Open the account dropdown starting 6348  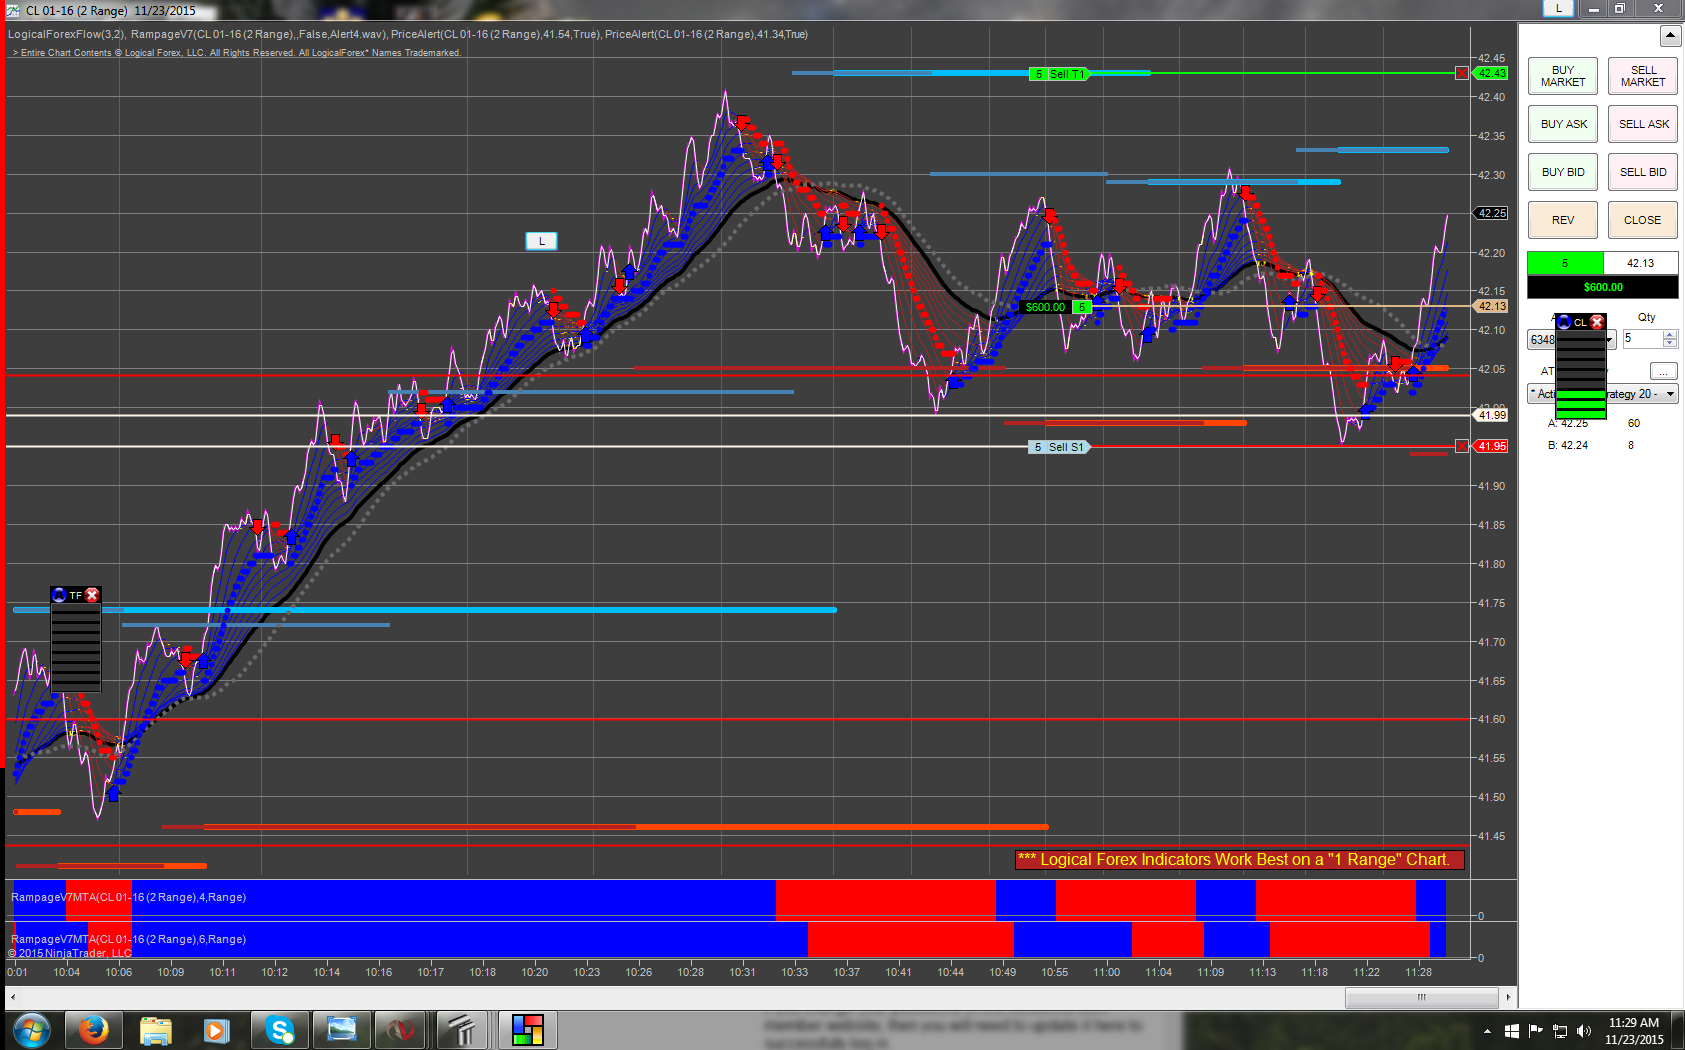click(1610, 340)
